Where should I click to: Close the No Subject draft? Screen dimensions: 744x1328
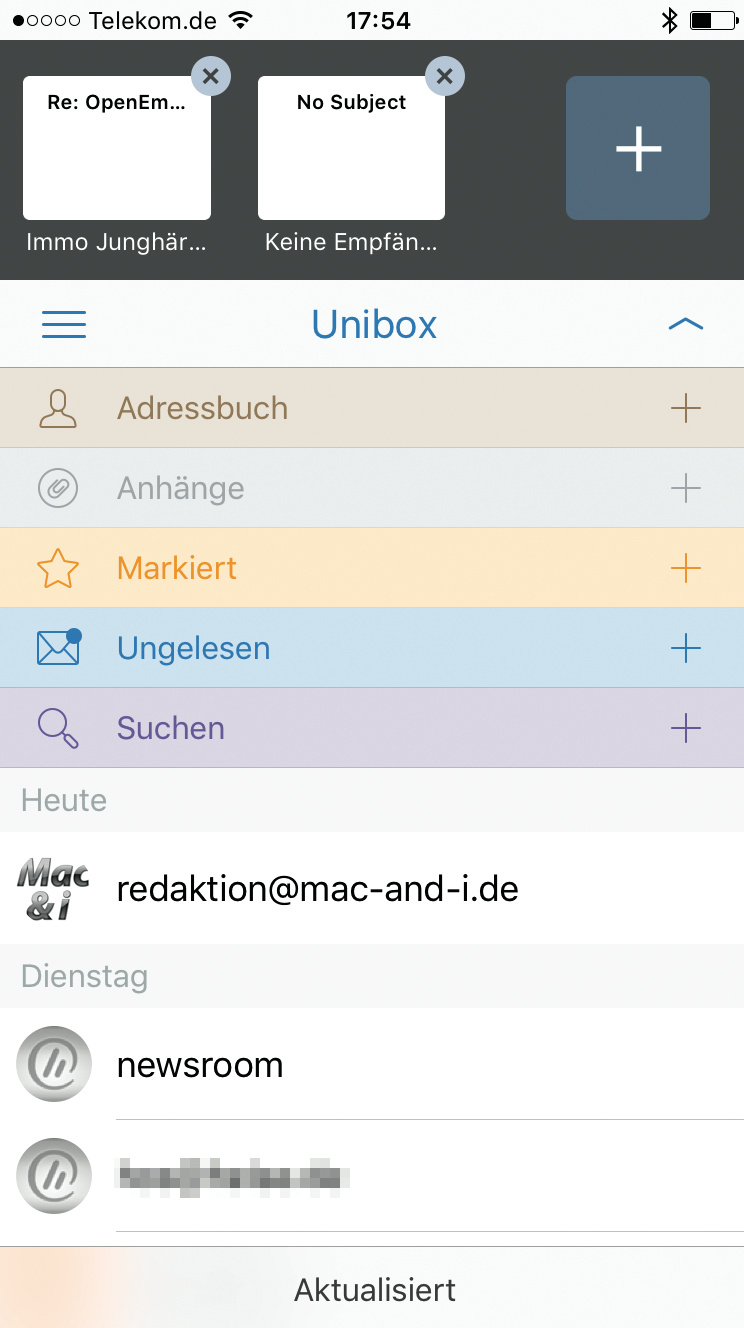pyautogui.click(x=445, y=75)
